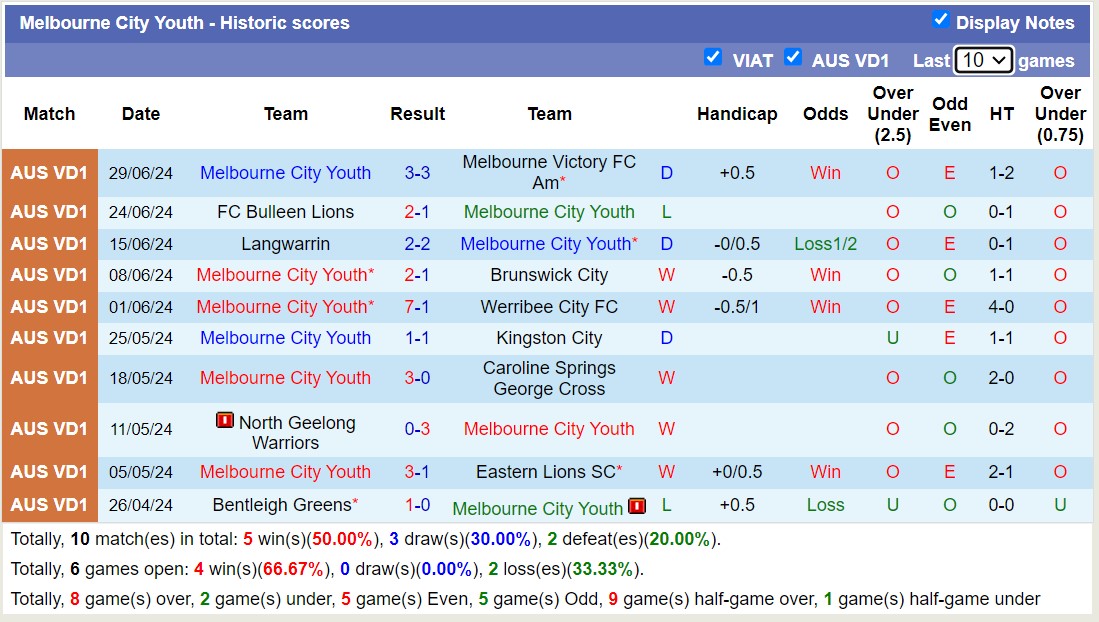Viewport: 1099px width, 622px height.
Task: Select Kingston City from the 25/05 row
Action: pyautogui.click(x=549, y=338)
